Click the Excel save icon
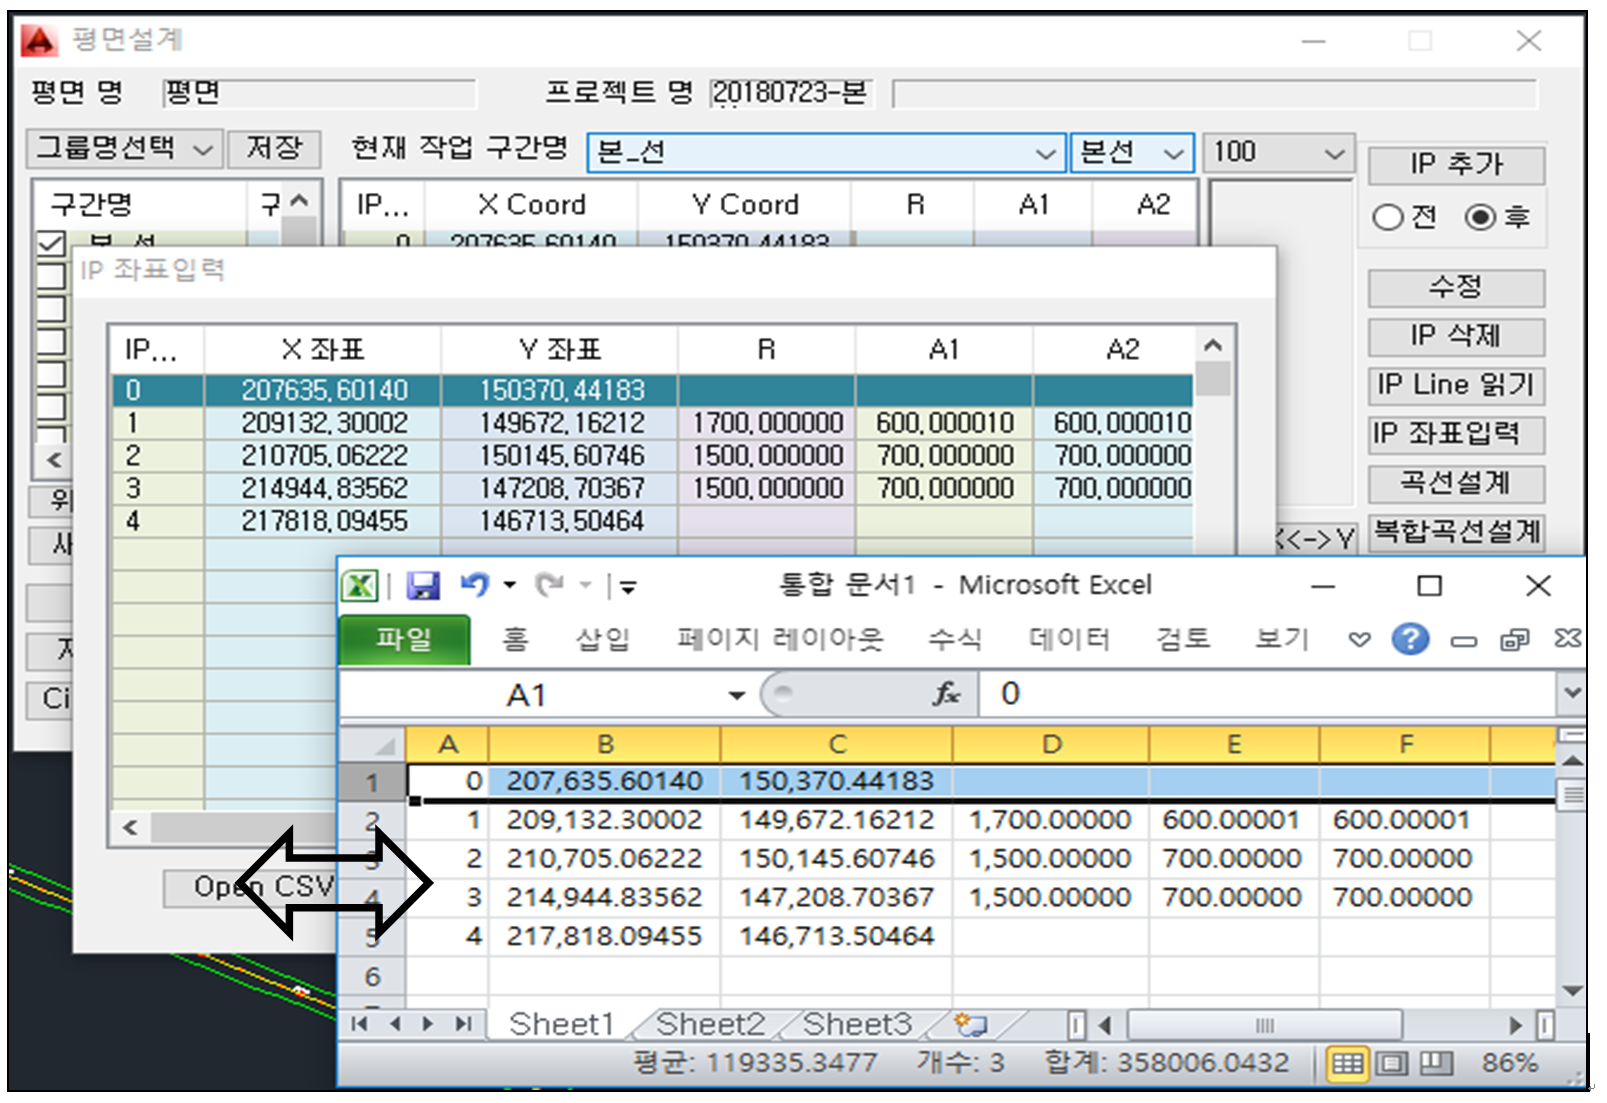 pyautogui.click(x=423, y=586)
